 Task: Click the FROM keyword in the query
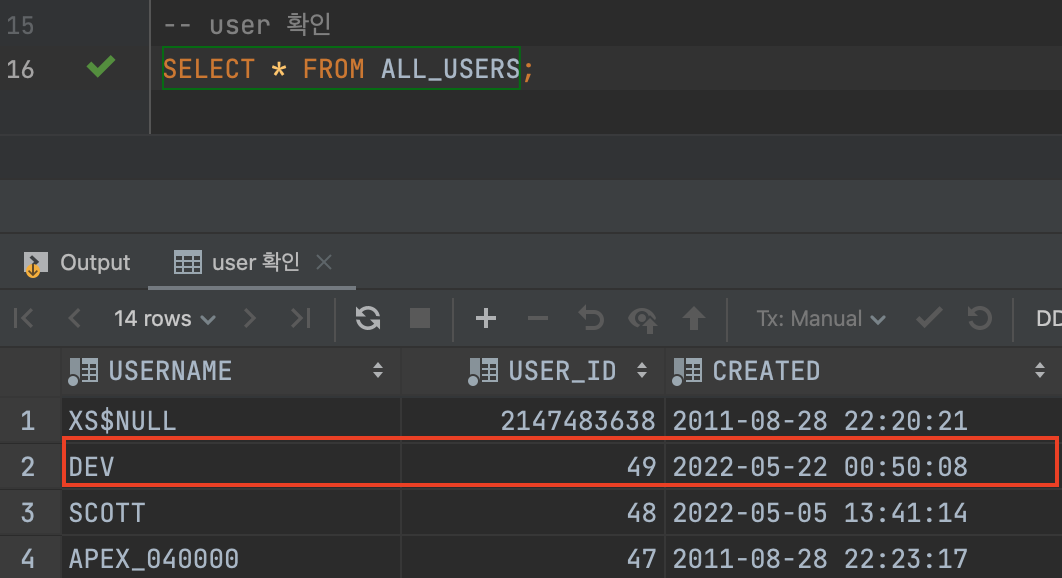[333, 69]
